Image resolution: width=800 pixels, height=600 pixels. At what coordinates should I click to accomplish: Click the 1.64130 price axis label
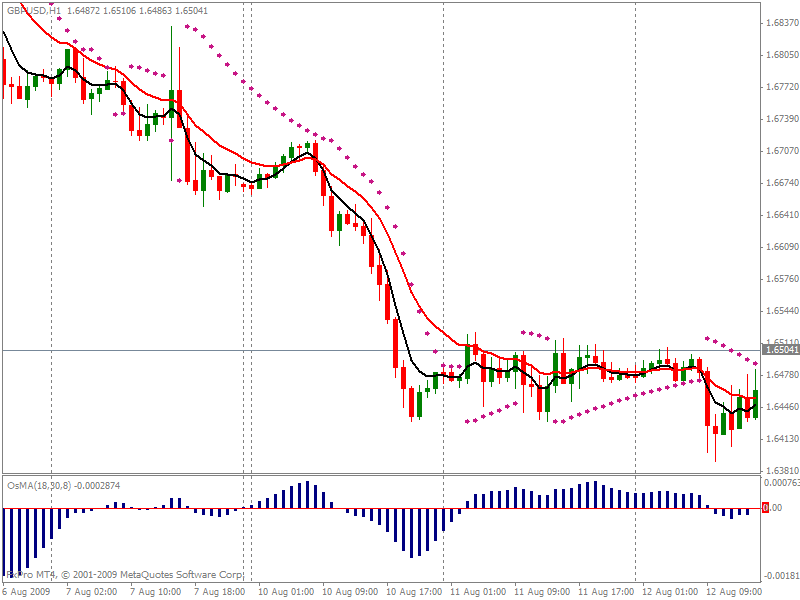(780, 439)
